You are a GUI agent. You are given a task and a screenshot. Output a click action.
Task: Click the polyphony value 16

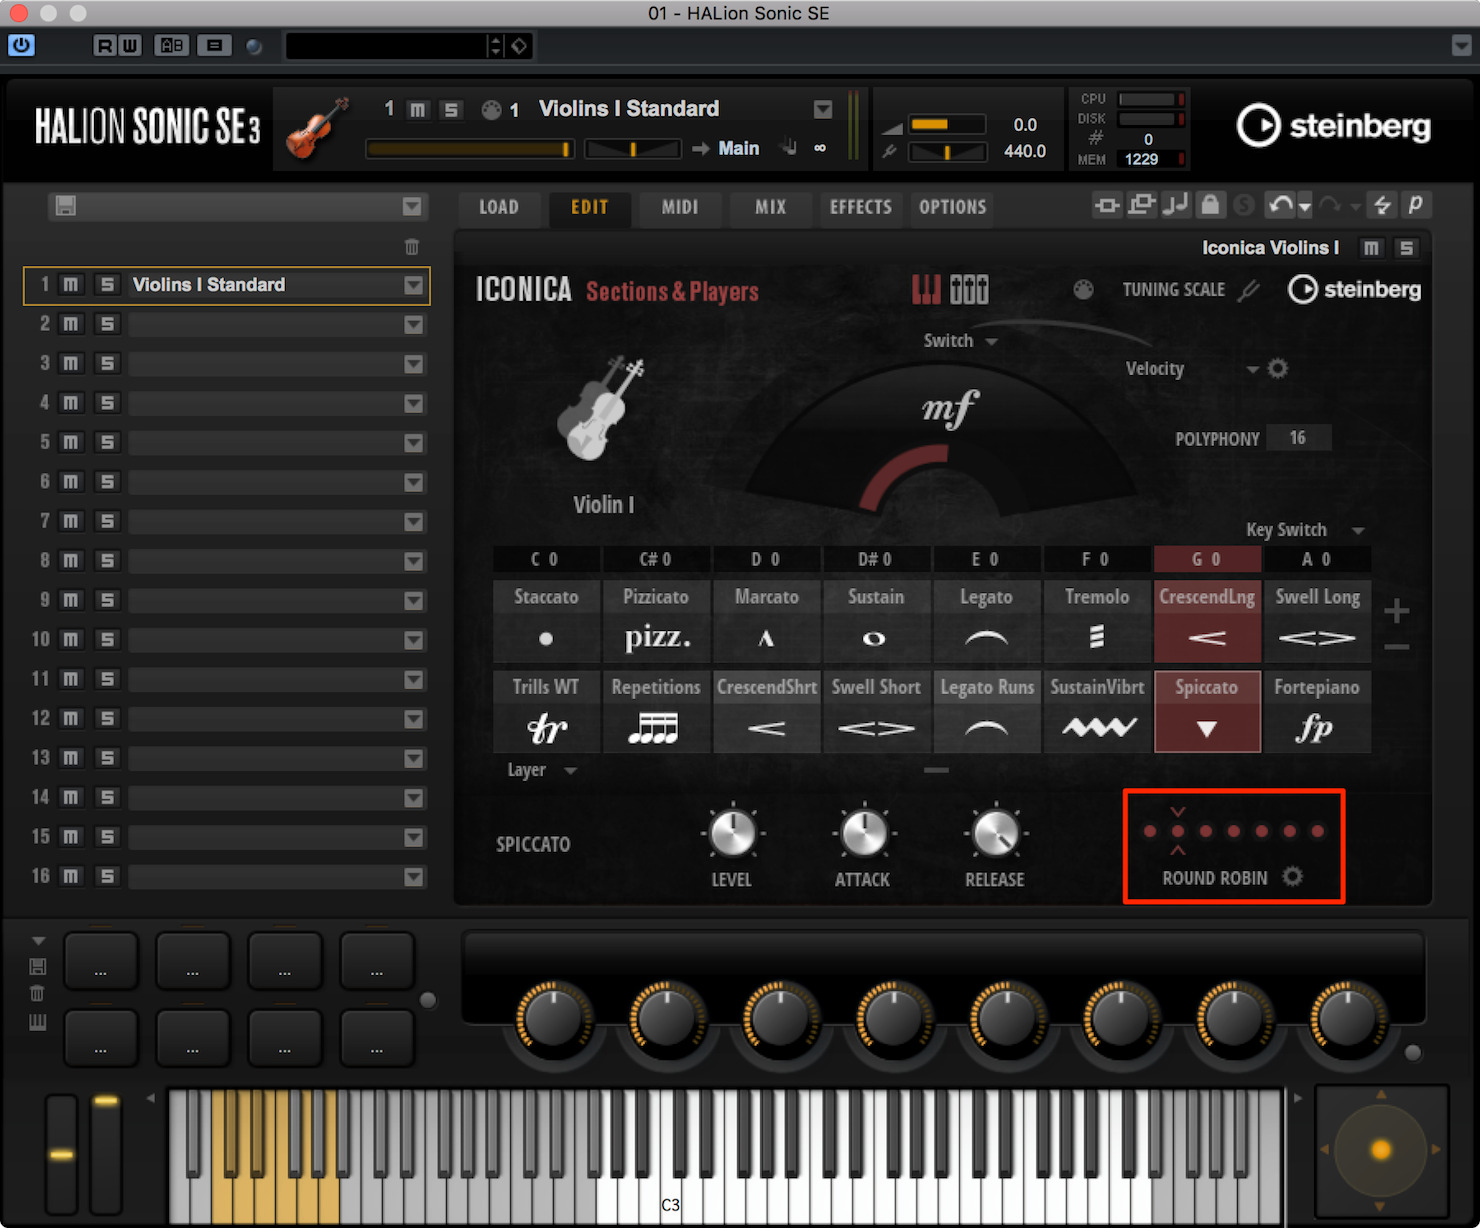click(1298, 438)
